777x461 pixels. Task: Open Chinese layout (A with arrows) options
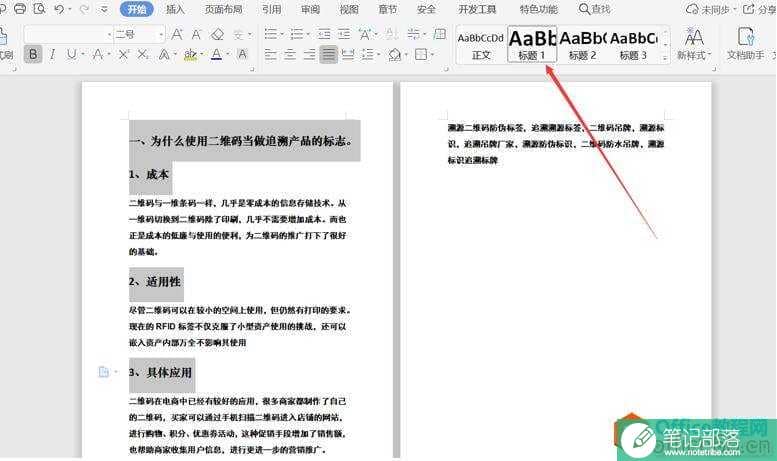(x=365, y=34)
